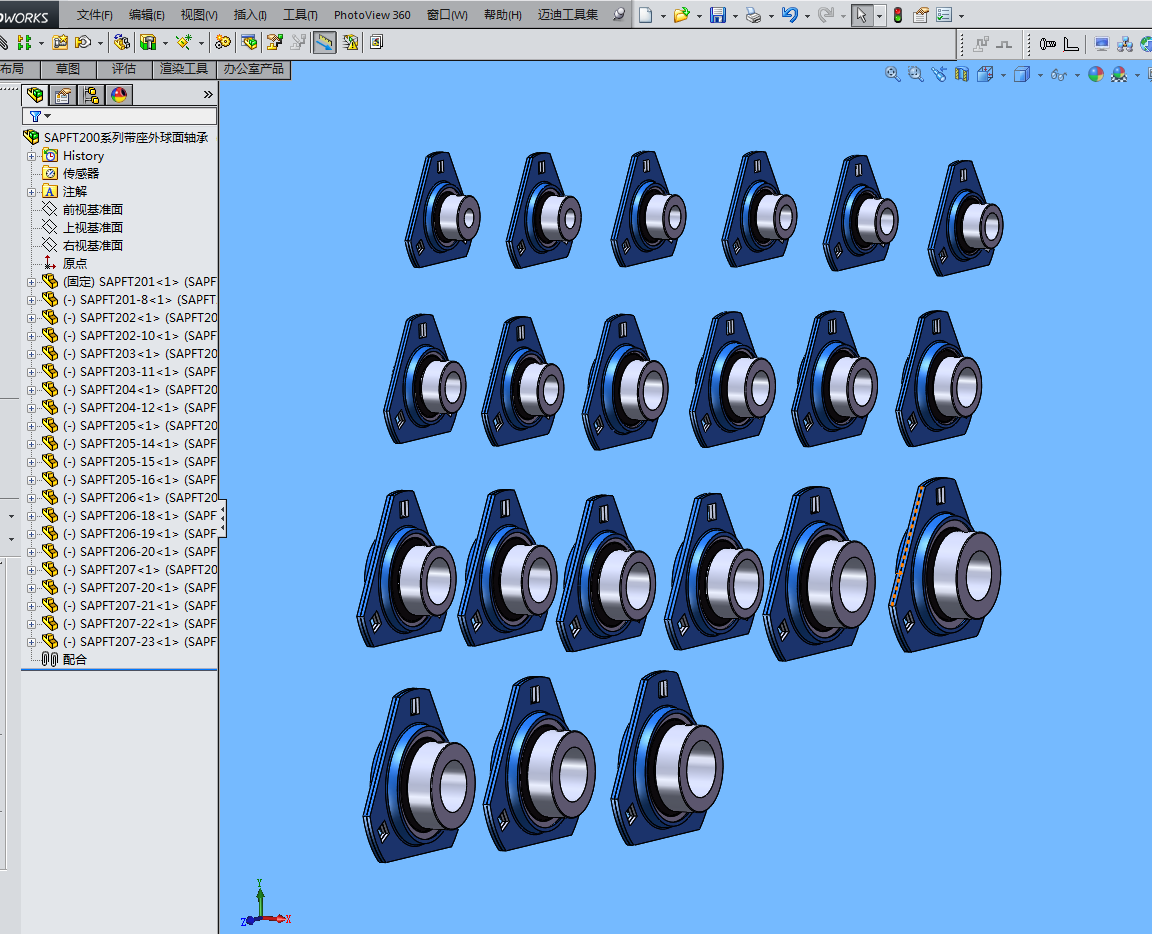Click the Exploded View icon

pyautogui.click(x=275, y=43)
